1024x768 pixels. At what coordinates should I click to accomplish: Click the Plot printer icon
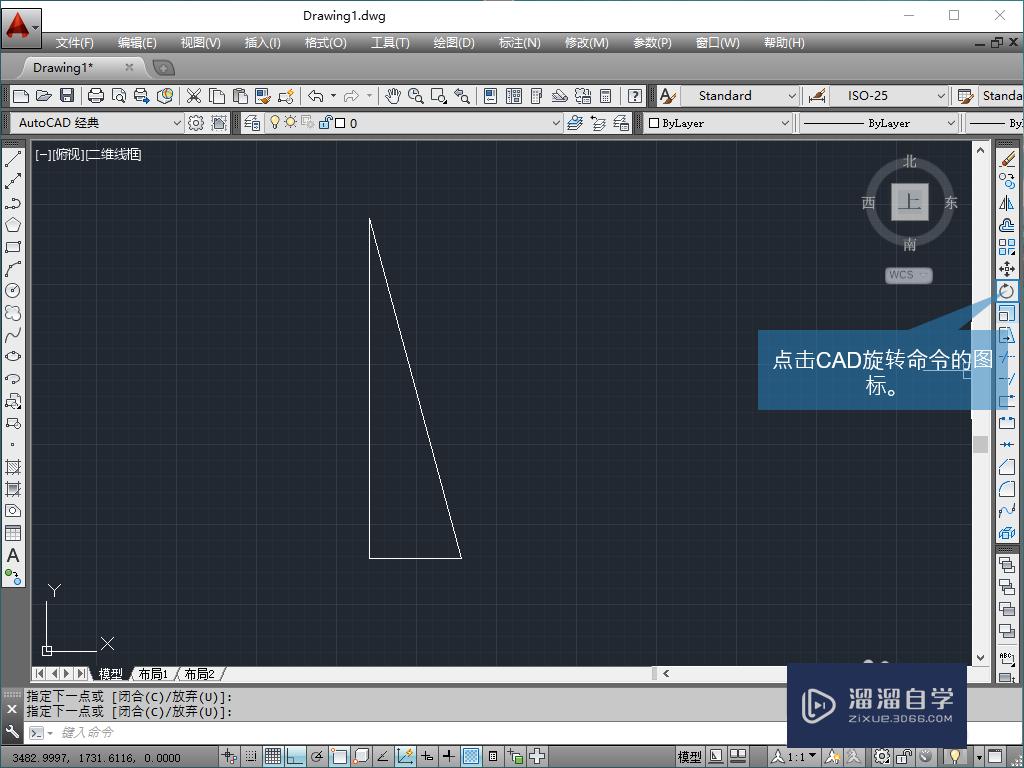click(x=95, y=96)
